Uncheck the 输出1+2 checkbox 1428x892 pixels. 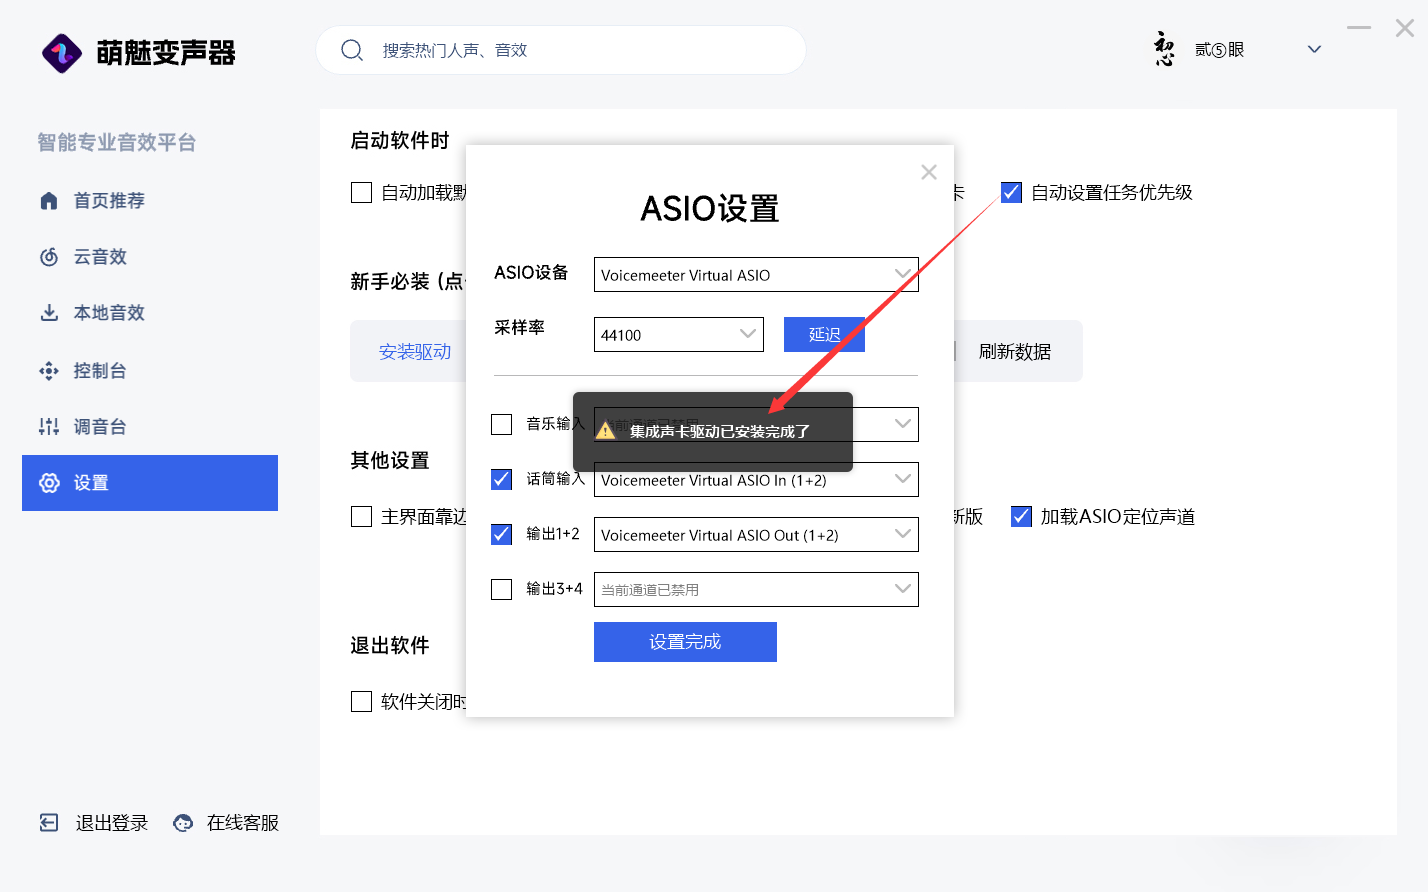point(502,534)
